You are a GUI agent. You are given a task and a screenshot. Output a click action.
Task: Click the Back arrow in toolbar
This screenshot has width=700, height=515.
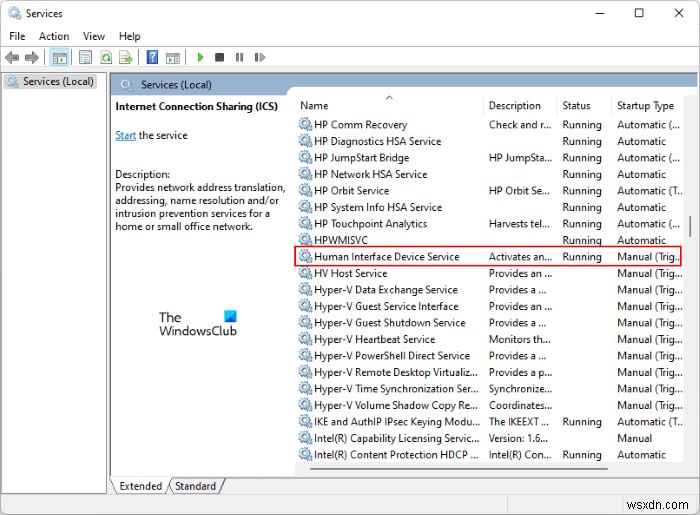click(x=12, y=57)
